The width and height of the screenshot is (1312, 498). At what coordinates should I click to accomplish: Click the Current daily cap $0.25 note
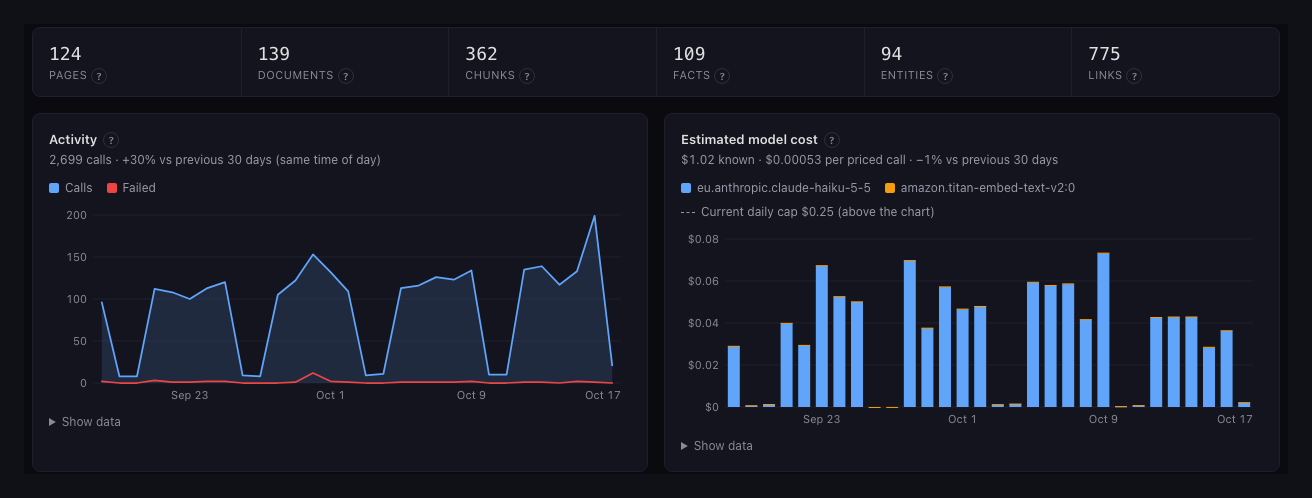point(808,212)
